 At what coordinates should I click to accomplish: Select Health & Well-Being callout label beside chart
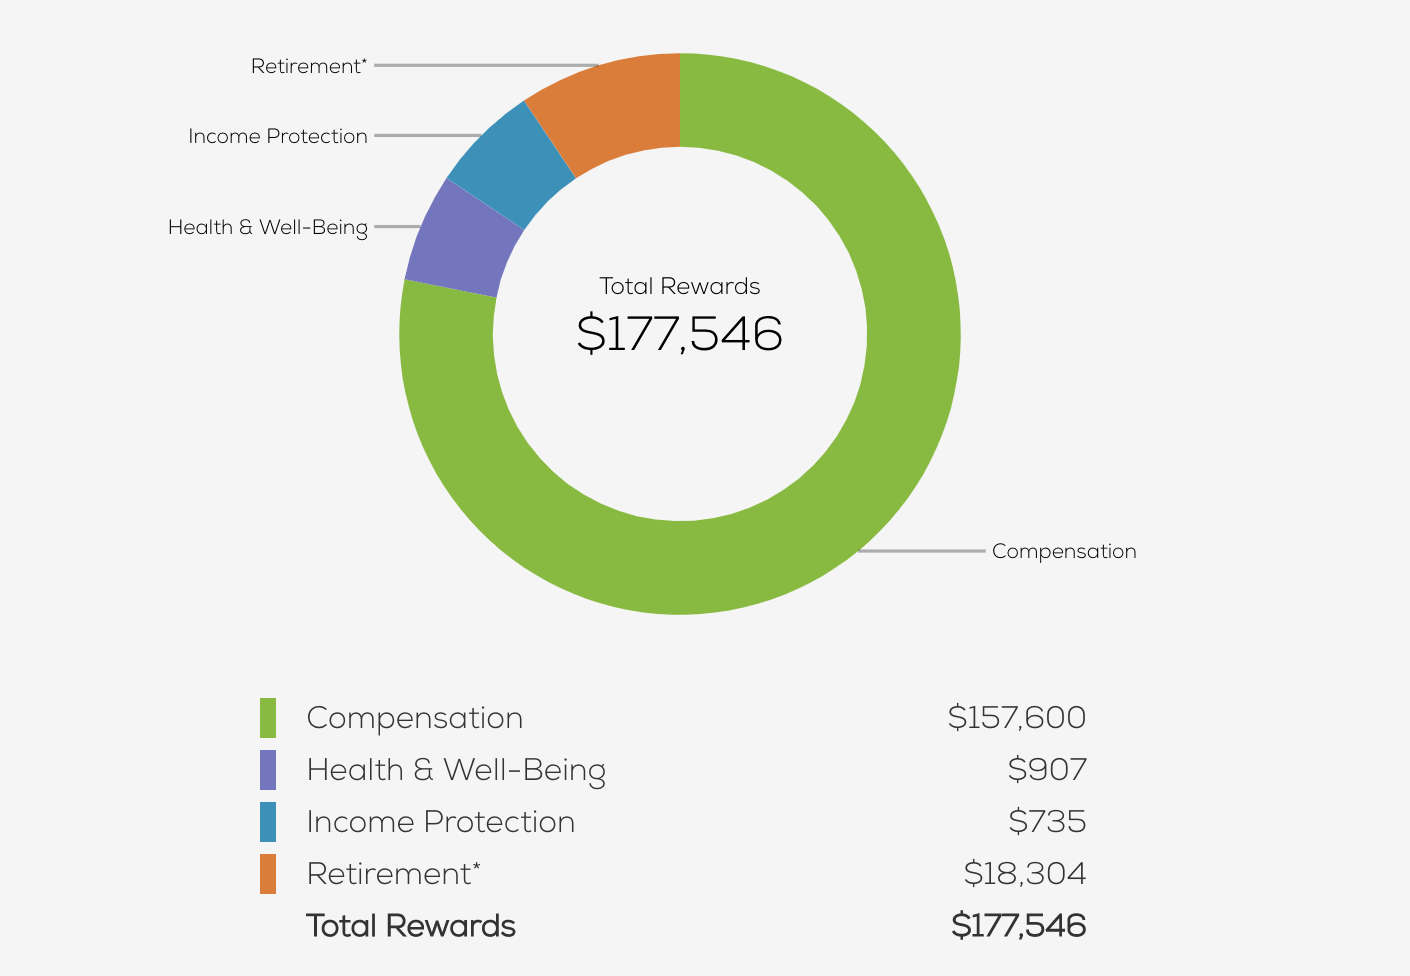tap(268, 227)
